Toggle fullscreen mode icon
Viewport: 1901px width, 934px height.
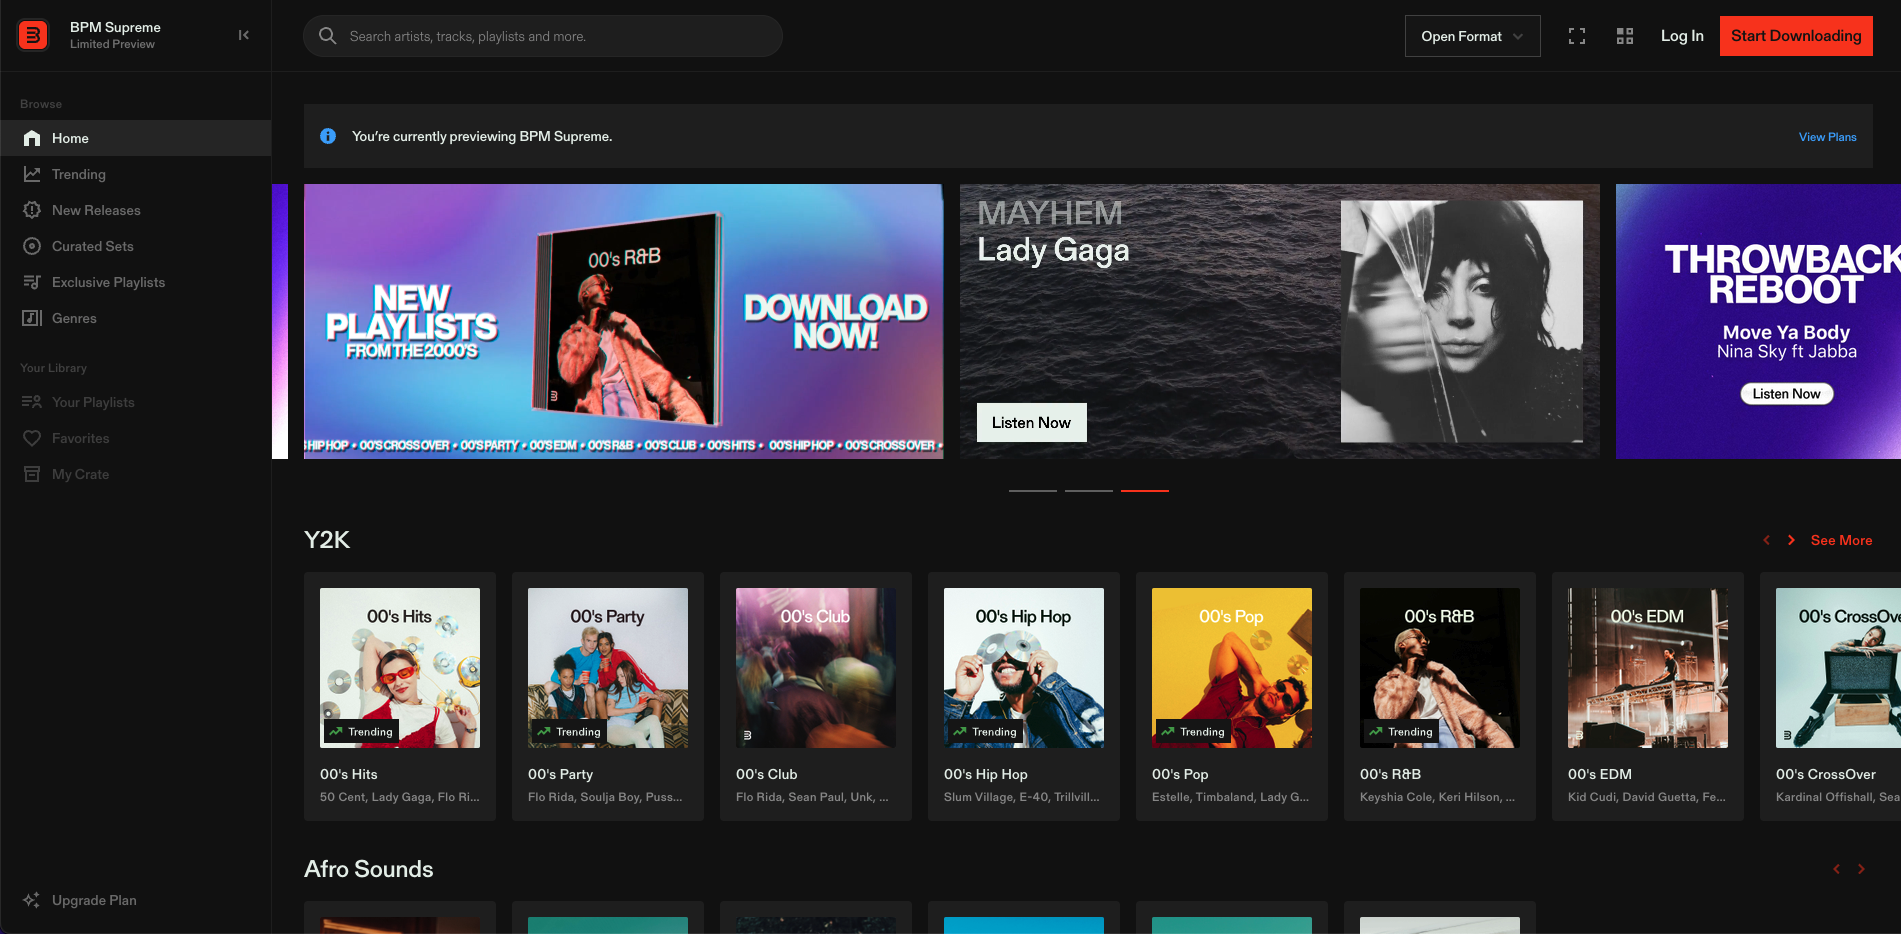[1577, 36]
